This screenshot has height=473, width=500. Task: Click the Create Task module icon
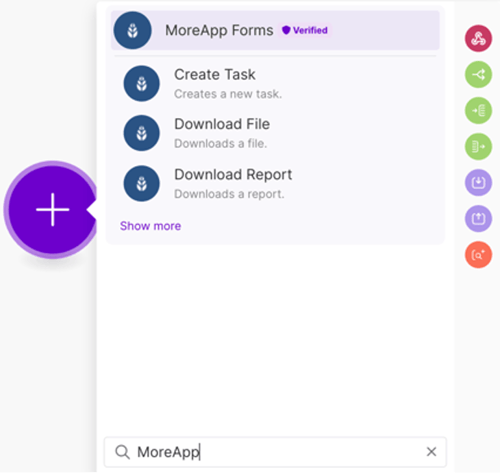click(142, 83)
